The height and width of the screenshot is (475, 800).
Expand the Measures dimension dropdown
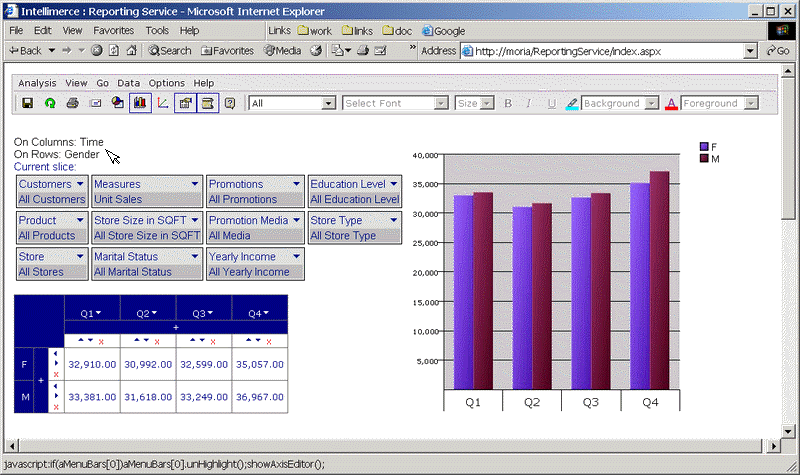pos(195,184)
